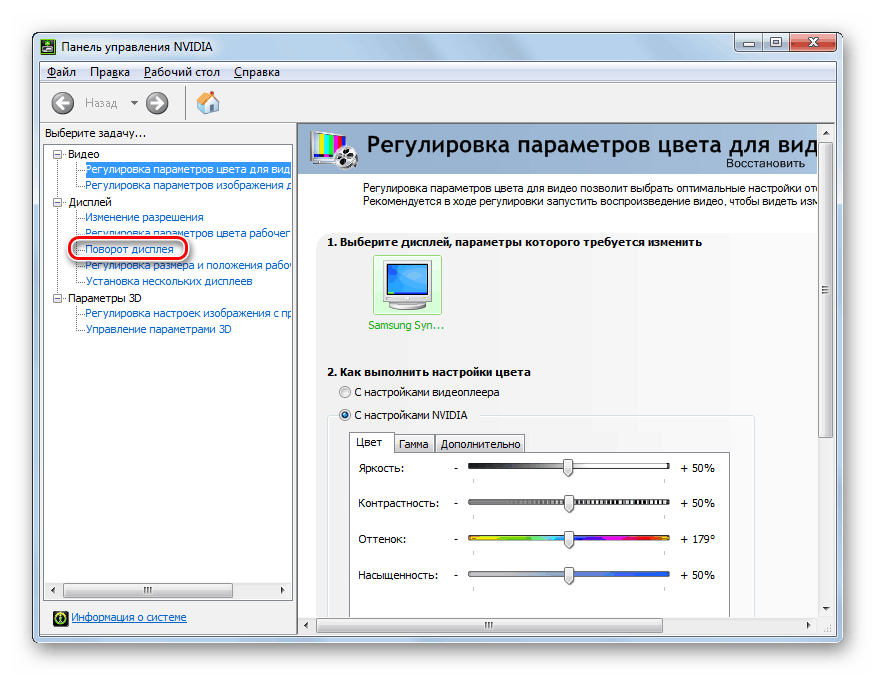Click the color video header icon
The image size is (876, 676).
coord(334,148)
